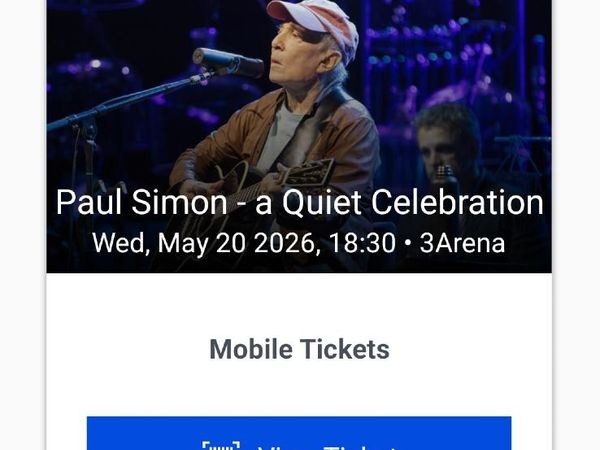Click the bullet separator before 3Arena

tap(408, 244)
